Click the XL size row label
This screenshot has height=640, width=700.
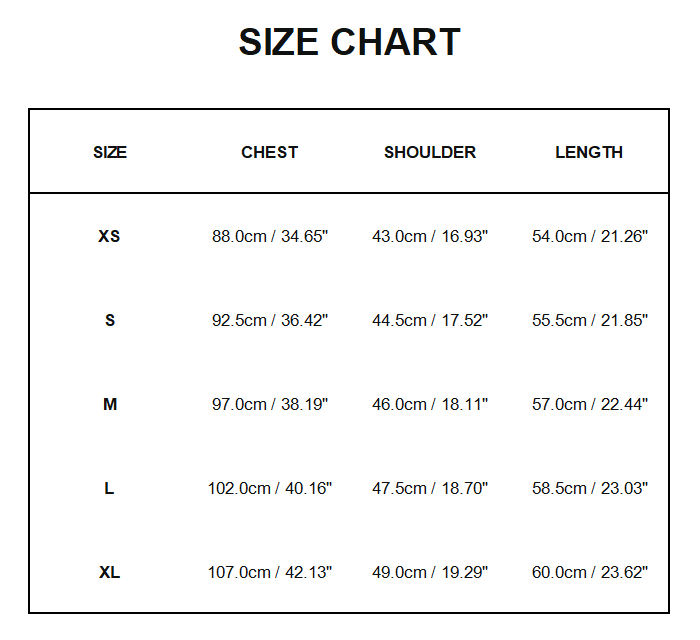point(110,573)
